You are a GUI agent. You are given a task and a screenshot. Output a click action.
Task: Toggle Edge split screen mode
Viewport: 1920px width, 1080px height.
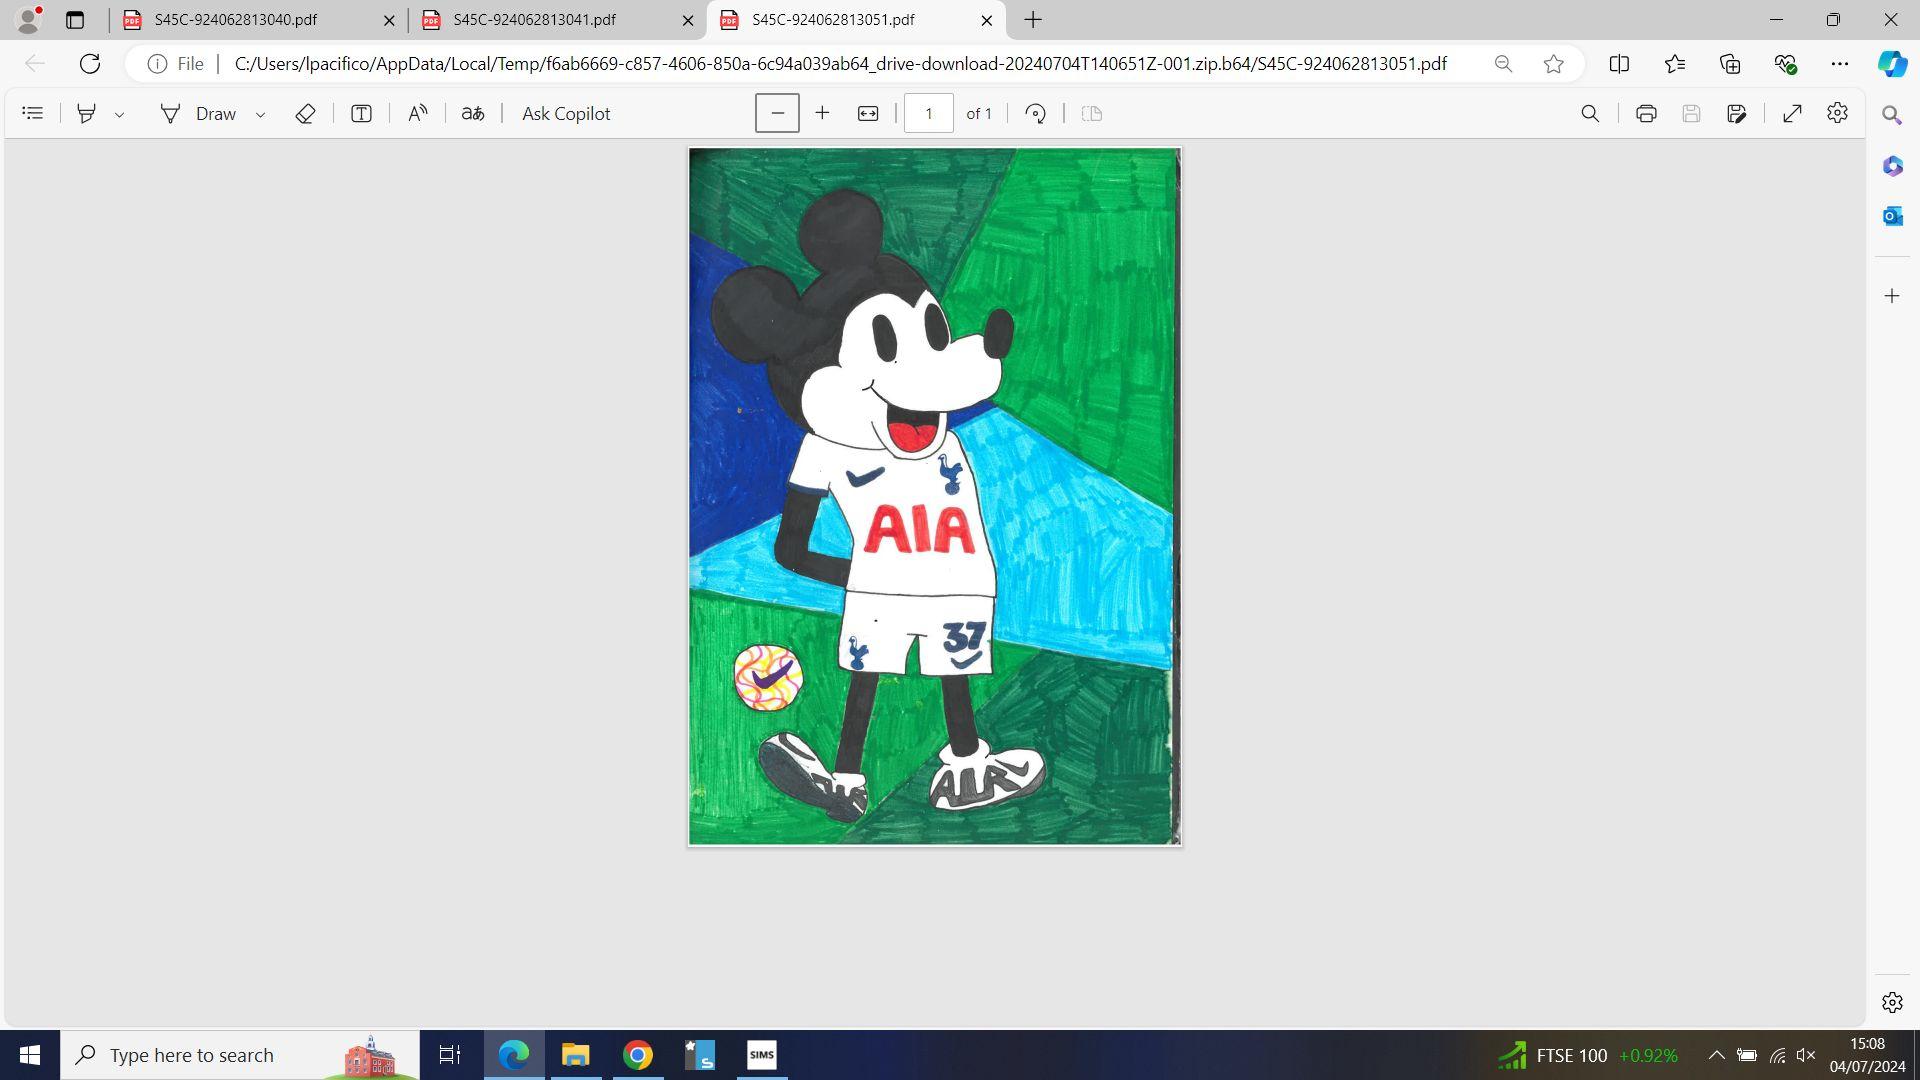pyautogui.click(x=1619, y=64)
